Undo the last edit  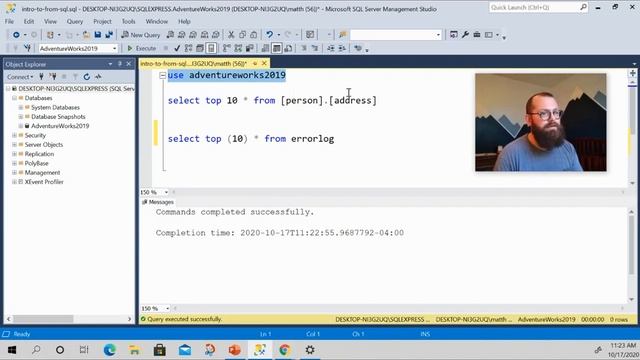[x=269, y=35]
